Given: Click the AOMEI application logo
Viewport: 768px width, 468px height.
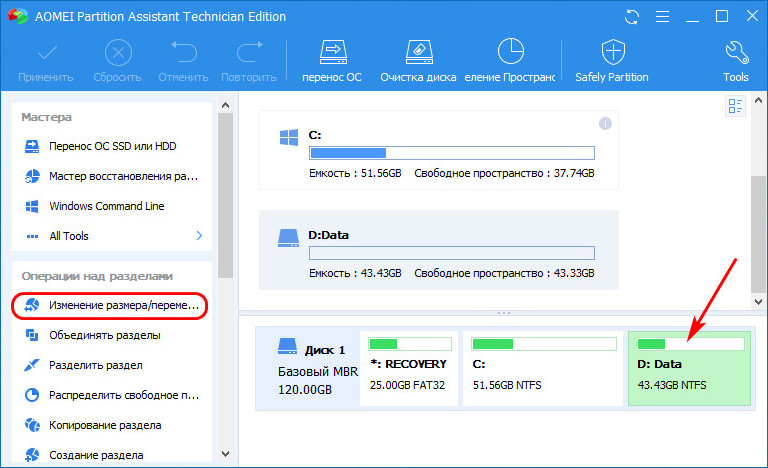Looking at the screenshot, I should (18, 16).
